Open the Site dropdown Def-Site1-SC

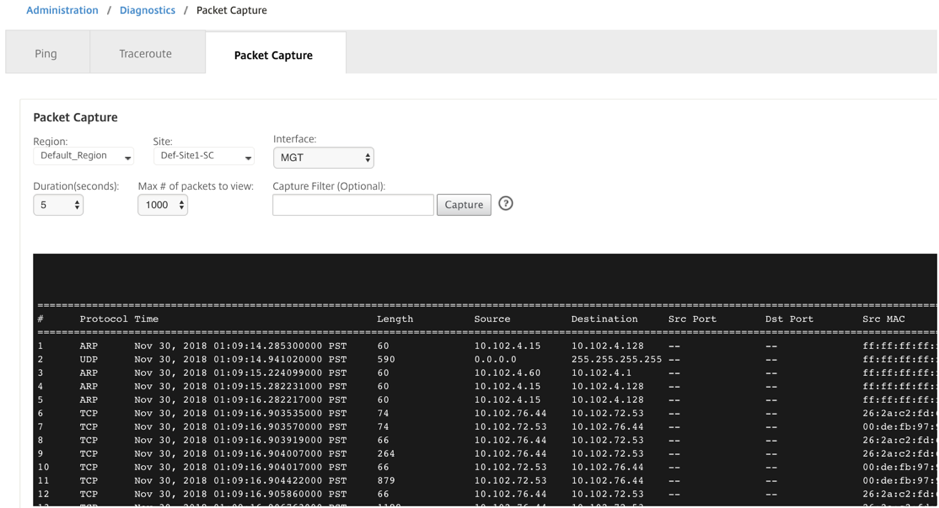(x=204, y=156)
